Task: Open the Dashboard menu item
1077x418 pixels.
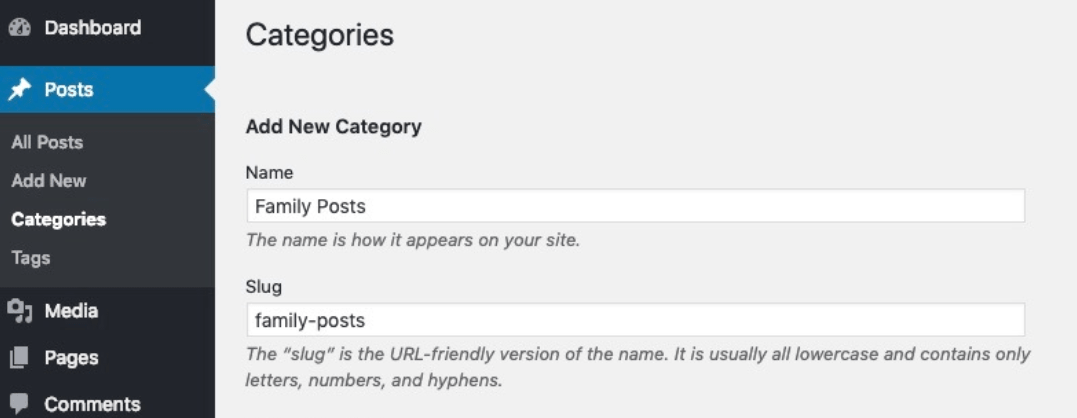Action: coord(93,27)
